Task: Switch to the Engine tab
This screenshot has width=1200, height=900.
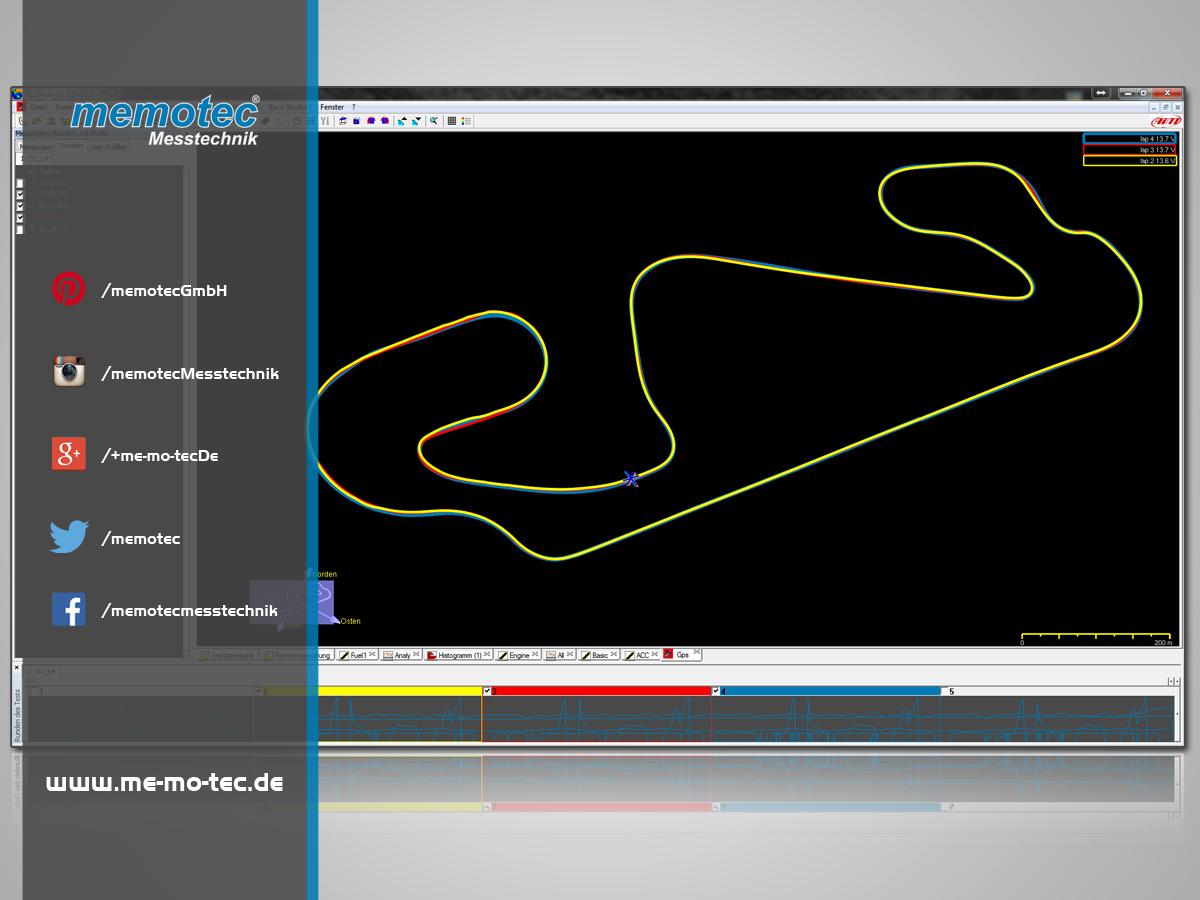Action: pos(519,655)
